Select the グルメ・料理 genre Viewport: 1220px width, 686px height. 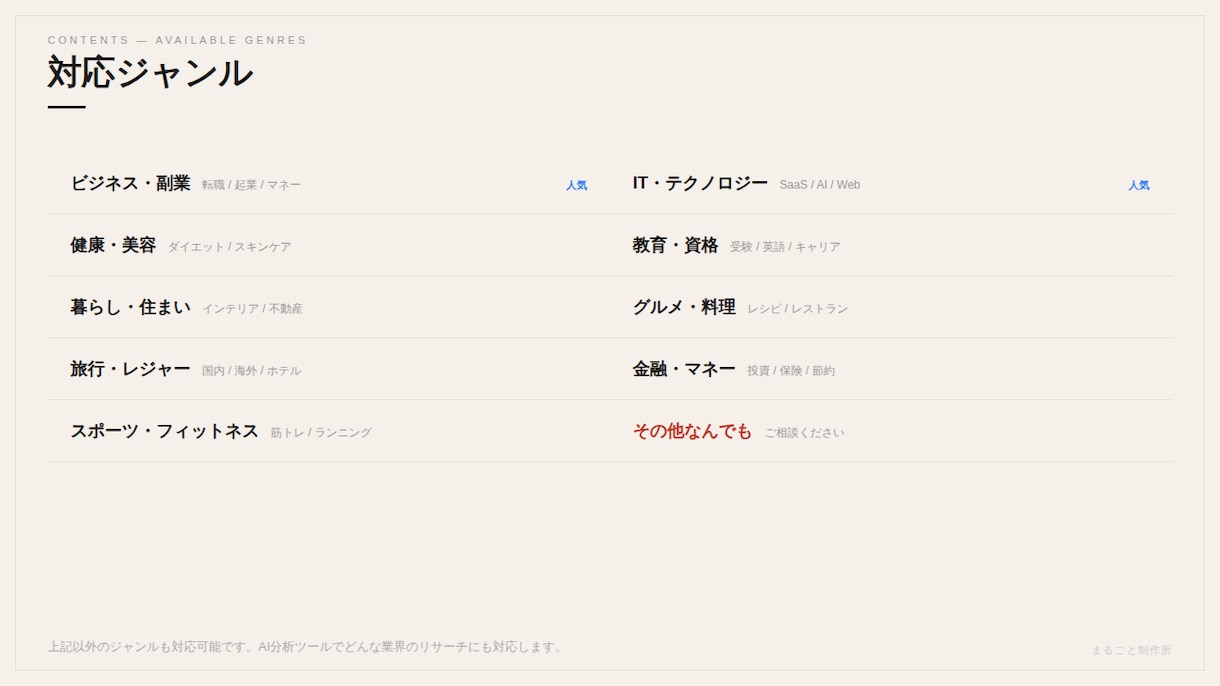pyautogui.click(x=684, y=307)
